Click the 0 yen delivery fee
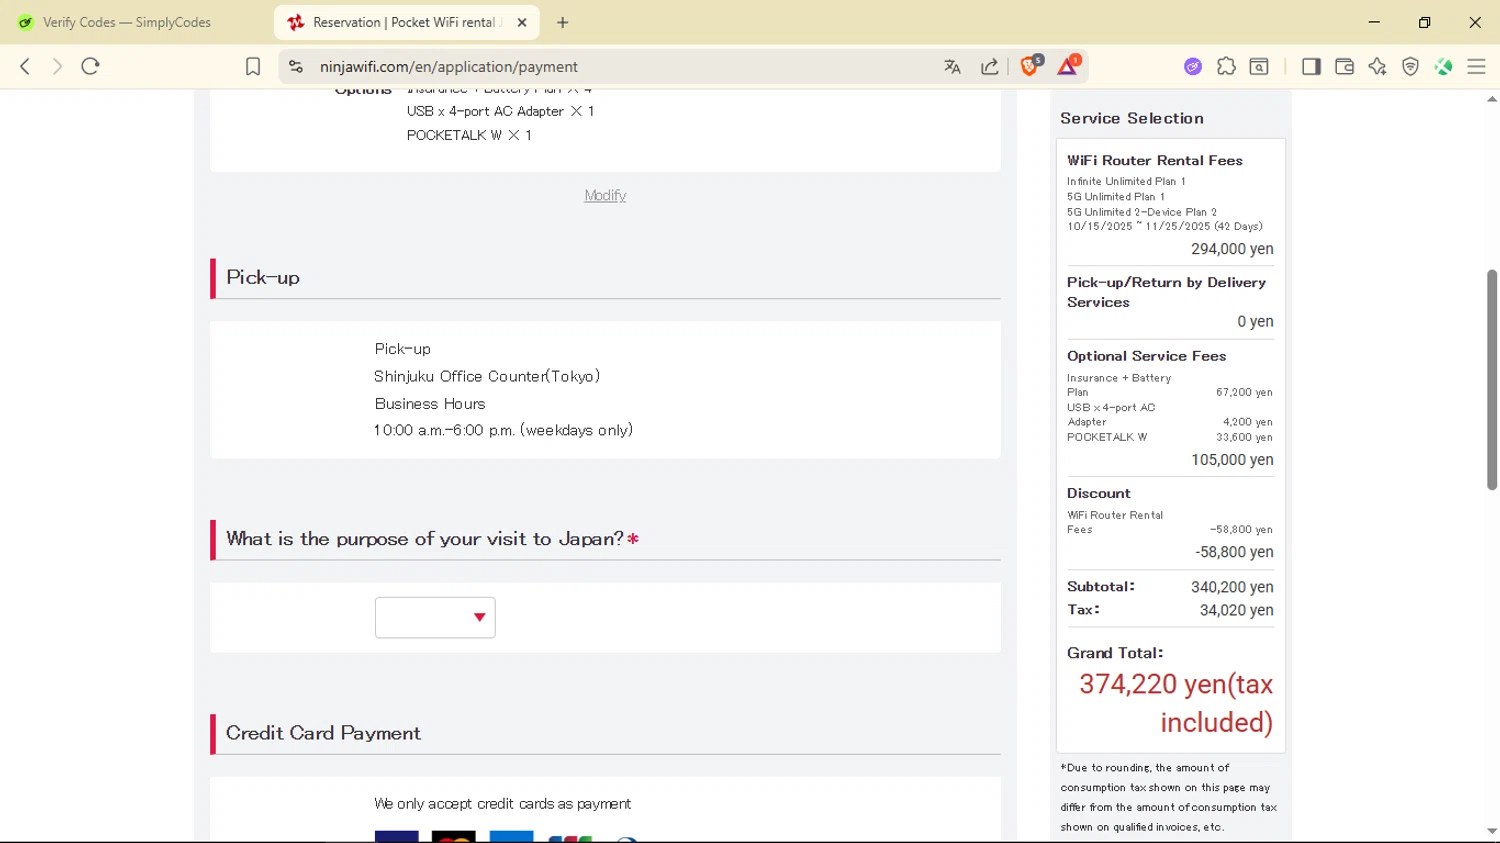This screenshot has width=1500, height=843. pyautogui.click(x=1255, y=322)
